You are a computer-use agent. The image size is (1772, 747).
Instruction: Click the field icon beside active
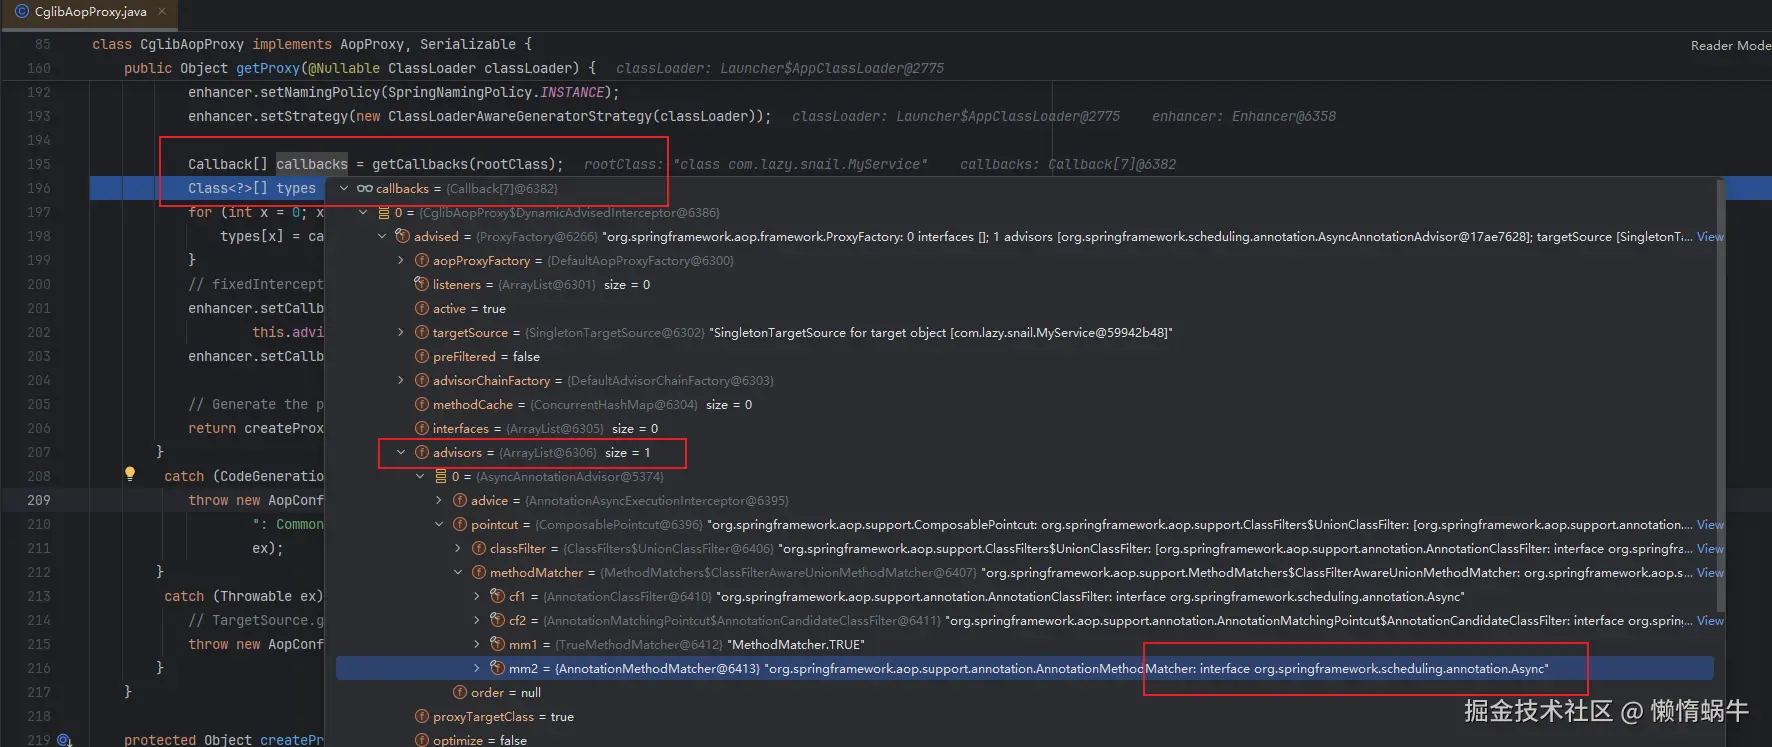click(x=421, y=308)
